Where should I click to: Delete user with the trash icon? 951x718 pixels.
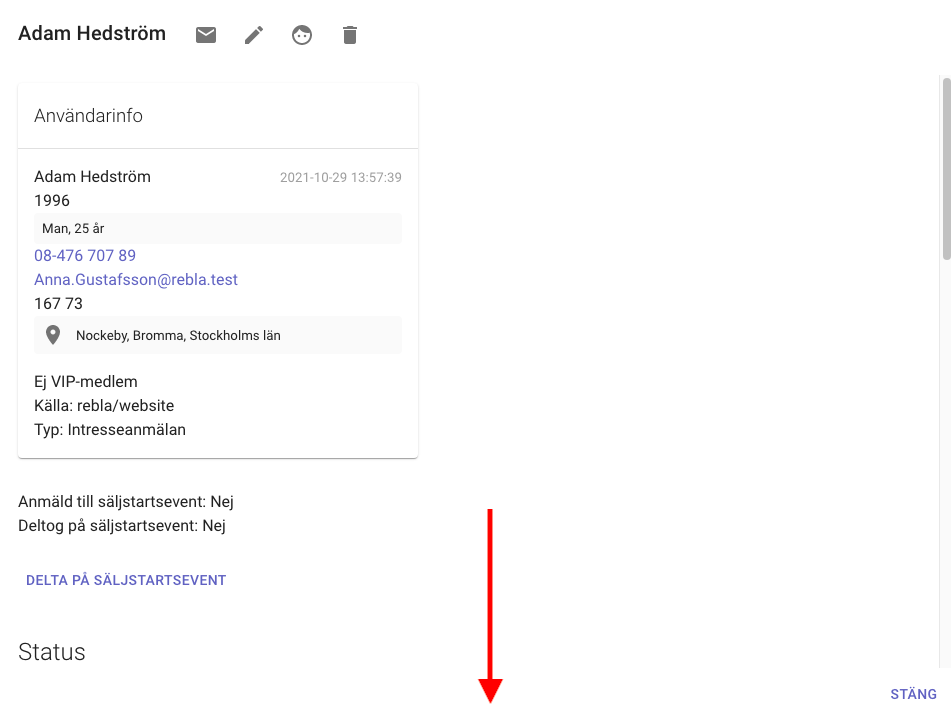349,35
